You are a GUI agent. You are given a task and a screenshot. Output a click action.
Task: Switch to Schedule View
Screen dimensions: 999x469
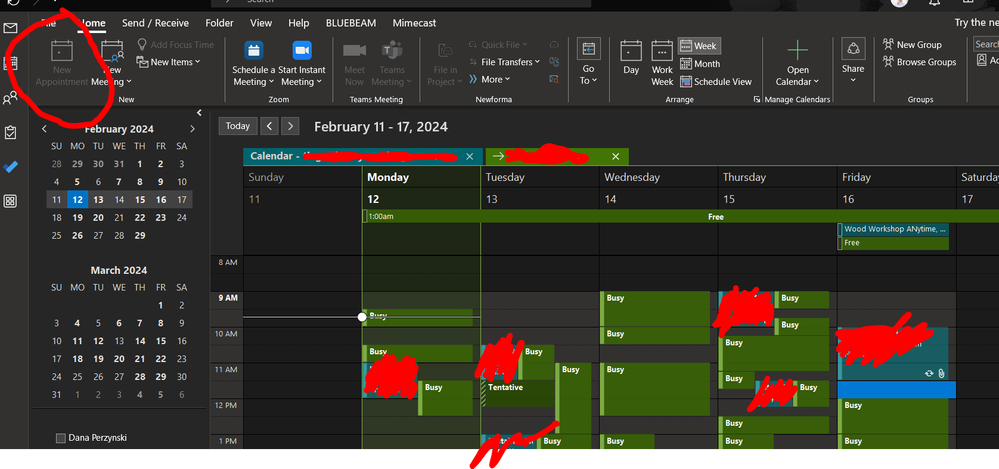715,82
